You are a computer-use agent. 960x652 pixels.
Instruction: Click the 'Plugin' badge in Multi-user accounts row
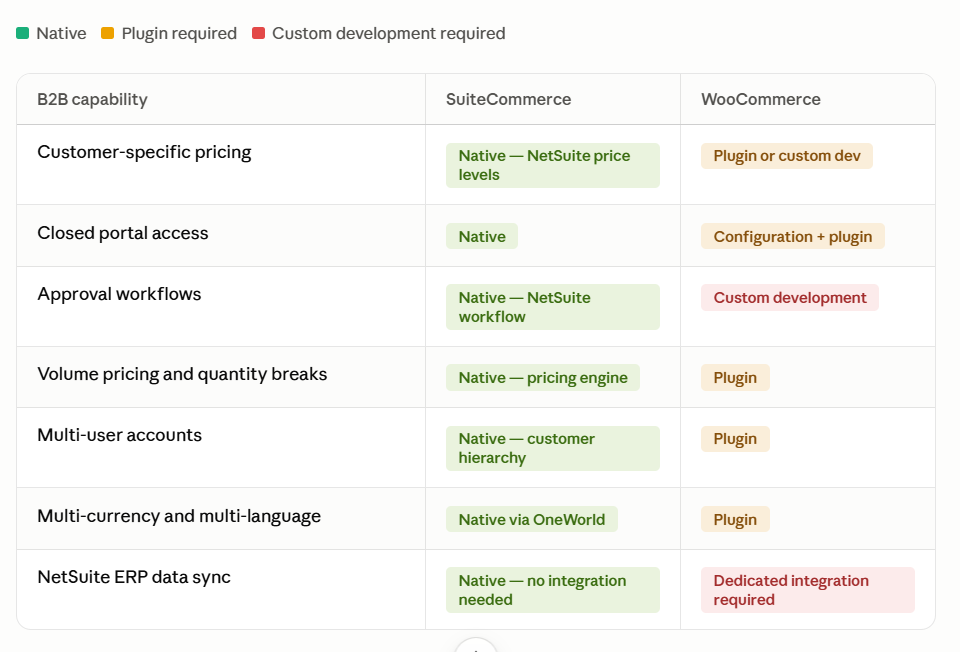click(x=735, y=439)
